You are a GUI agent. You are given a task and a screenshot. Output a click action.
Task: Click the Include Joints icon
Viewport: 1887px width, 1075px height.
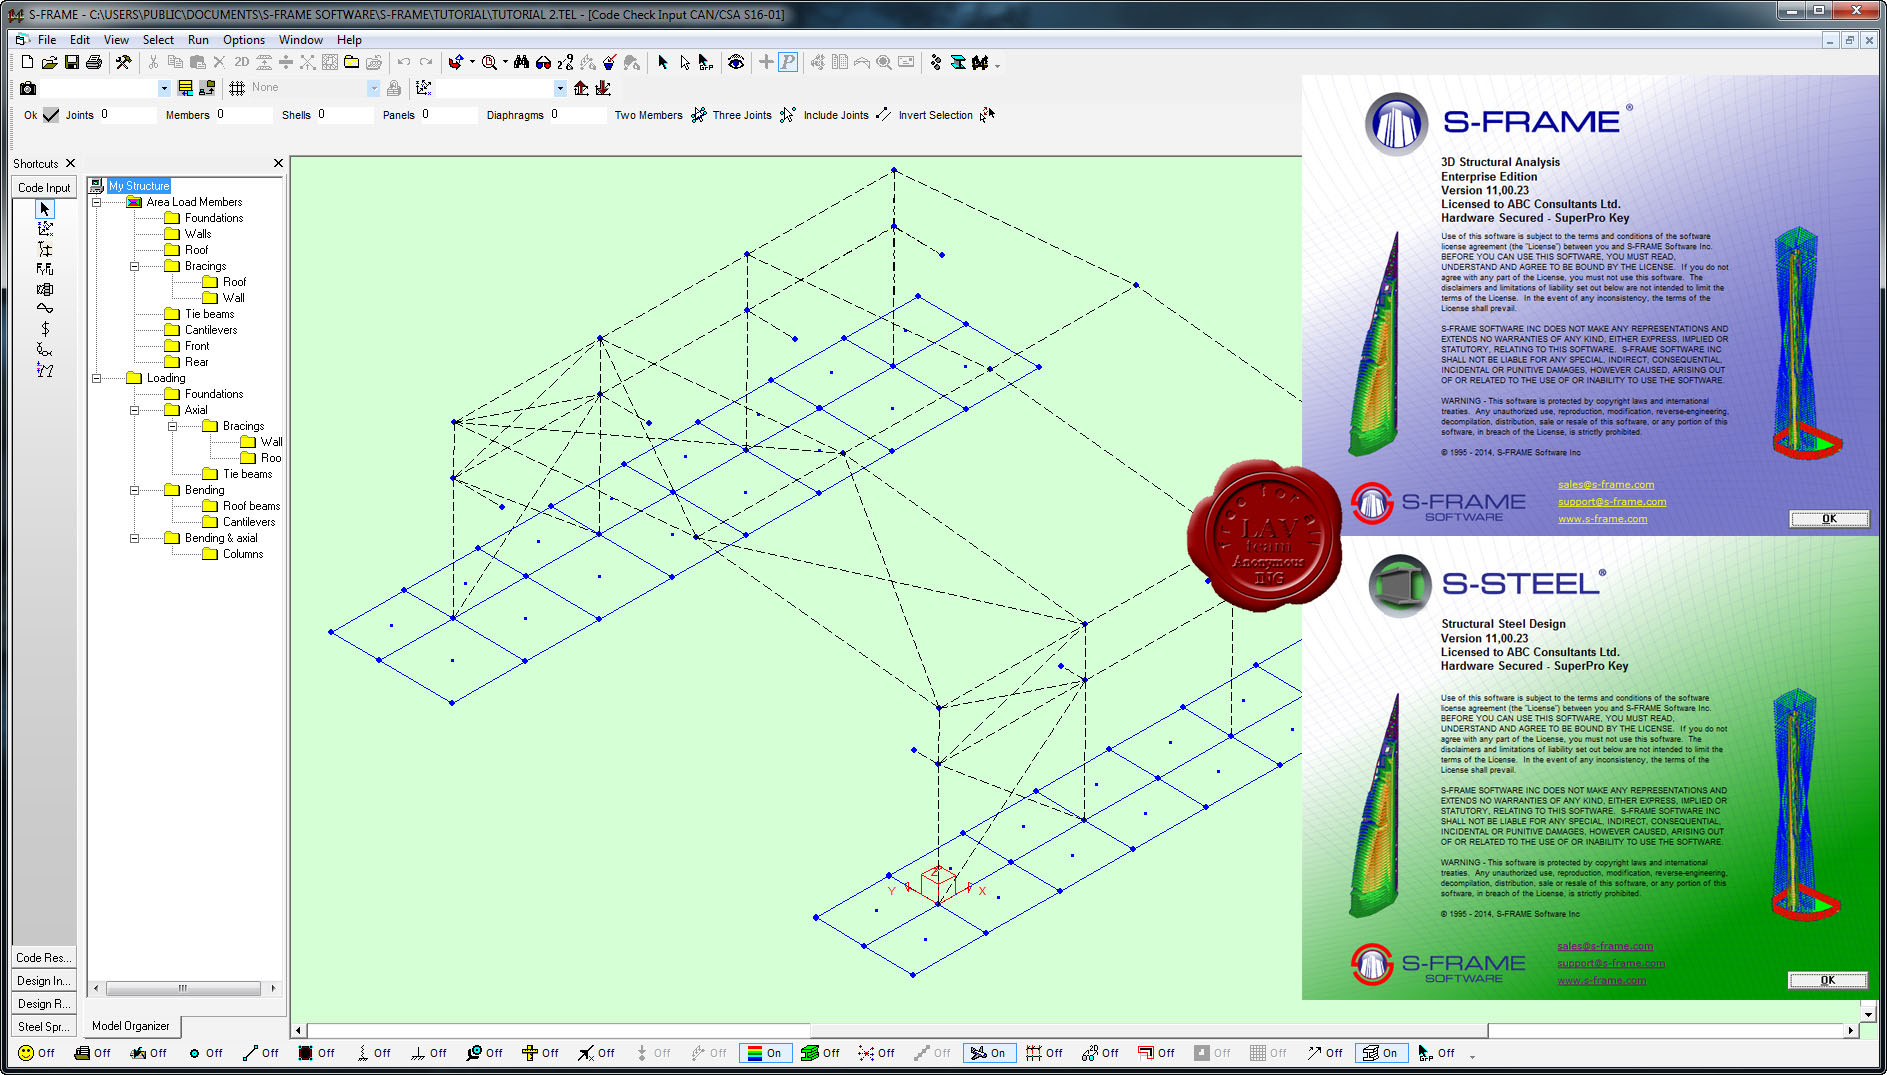[x=882, y=115]
